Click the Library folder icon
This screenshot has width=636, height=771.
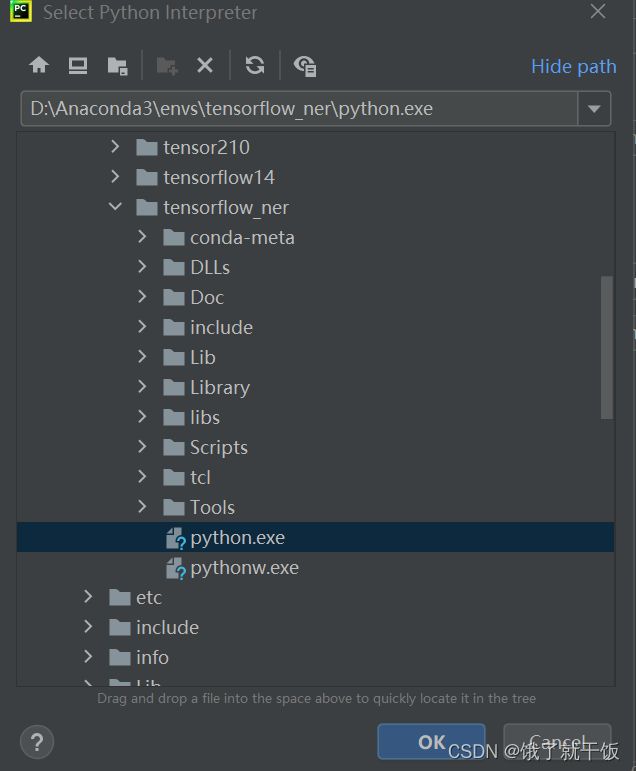(174, 387)
